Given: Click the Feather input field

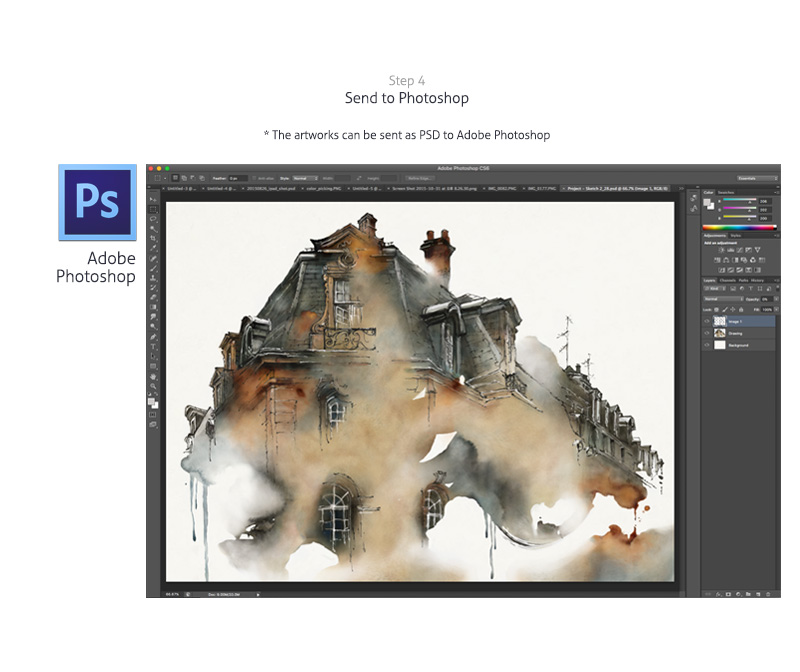Looking at the screenshot, I should pos(238,178).
